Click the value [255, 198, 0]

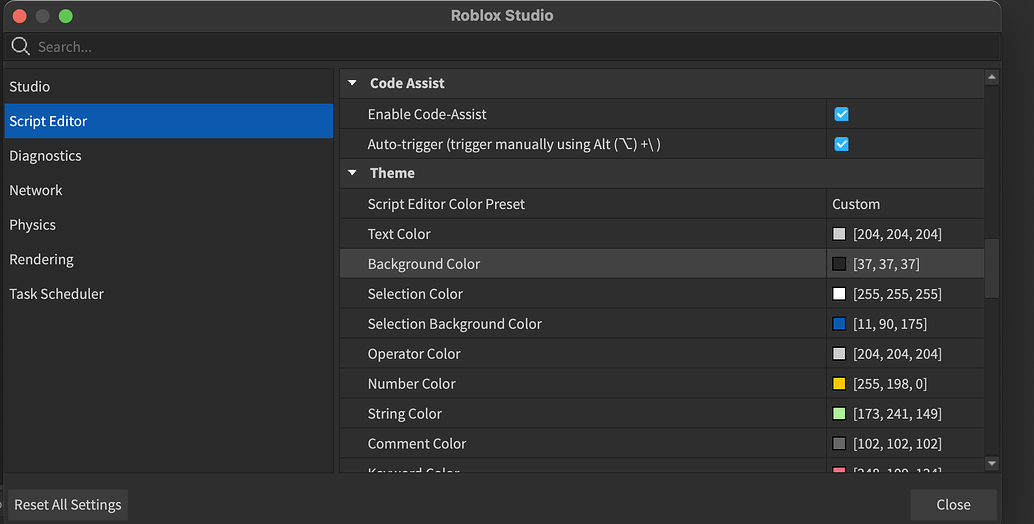tap(890, 384)
